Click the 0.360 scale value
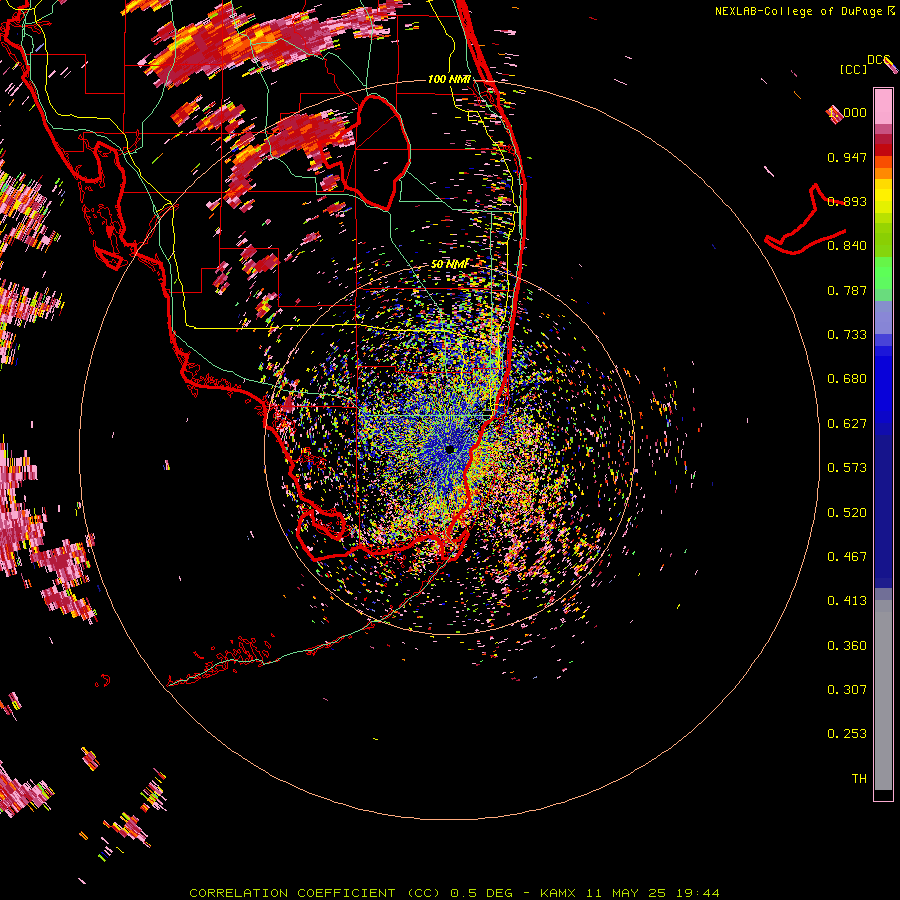This screenshot has width=900, height=900. pos(847,646)
